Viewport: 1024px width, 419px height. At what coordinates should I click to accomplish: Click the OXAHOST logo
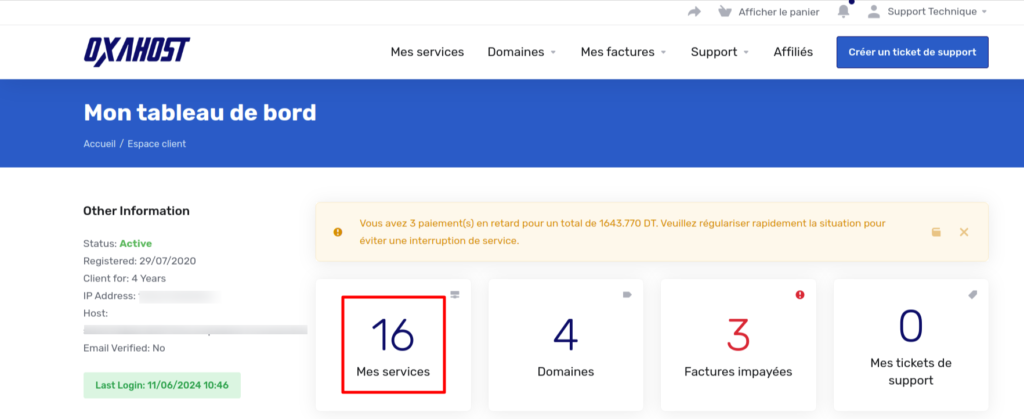[137, 51]
